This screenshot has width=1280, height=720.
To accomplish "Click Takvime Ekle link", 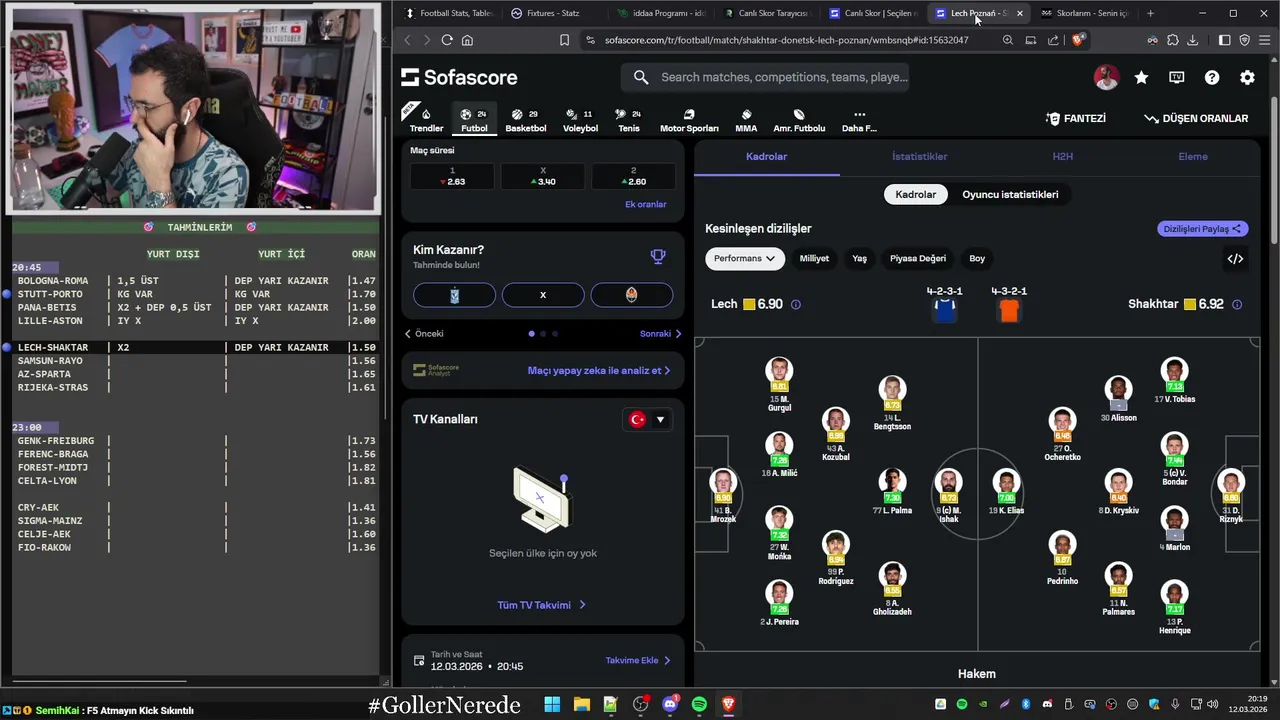I will (x=637, y=660).
